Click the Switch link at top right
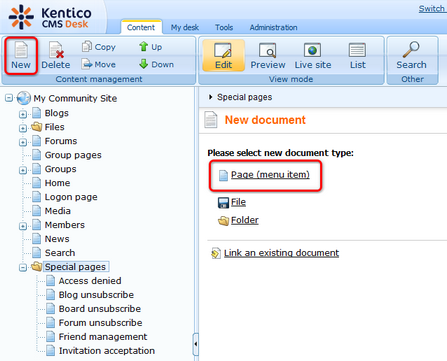Viewport: 447px width, 361px height. (432, 9)
